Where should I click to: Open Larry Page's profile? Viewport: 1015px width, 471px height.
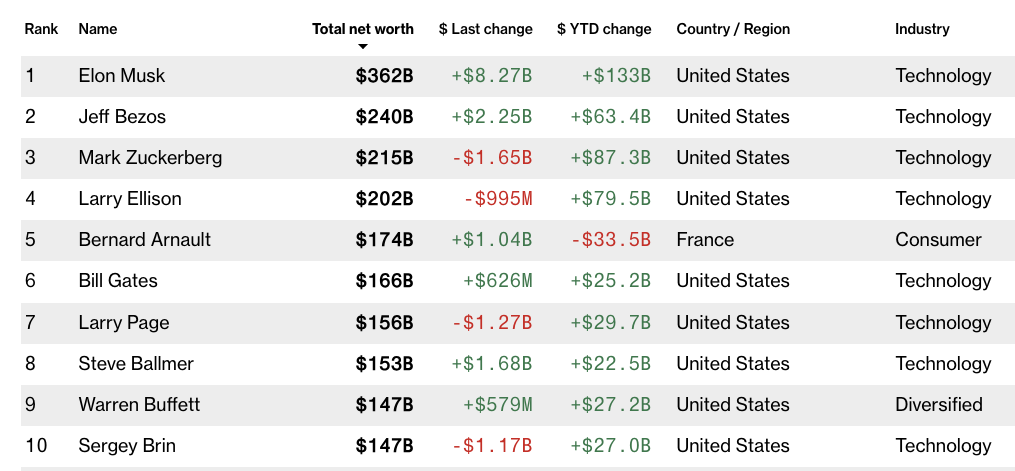pyautogui.click(x=124, y=322)
